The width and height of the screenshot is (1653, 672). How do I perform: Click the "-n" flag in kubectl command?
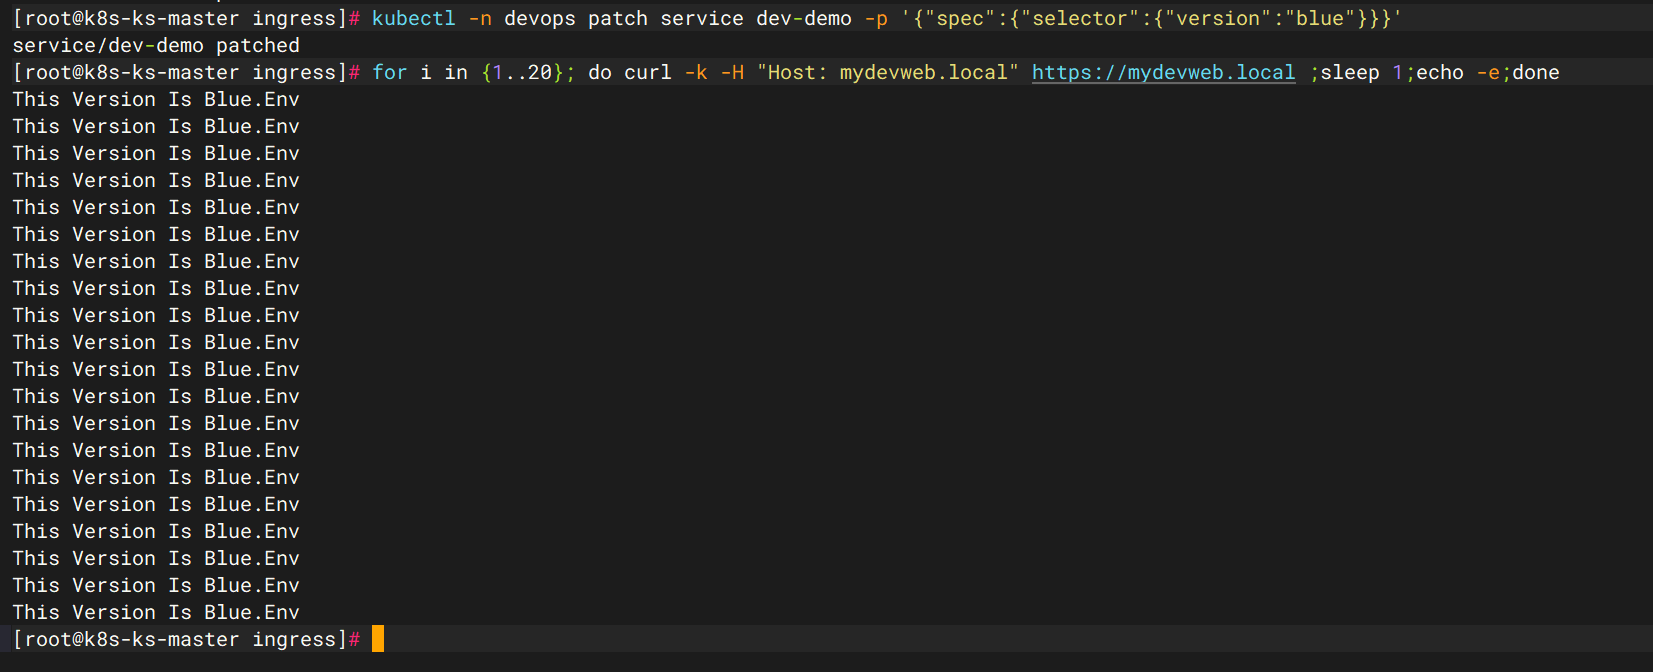pos(480,19)
